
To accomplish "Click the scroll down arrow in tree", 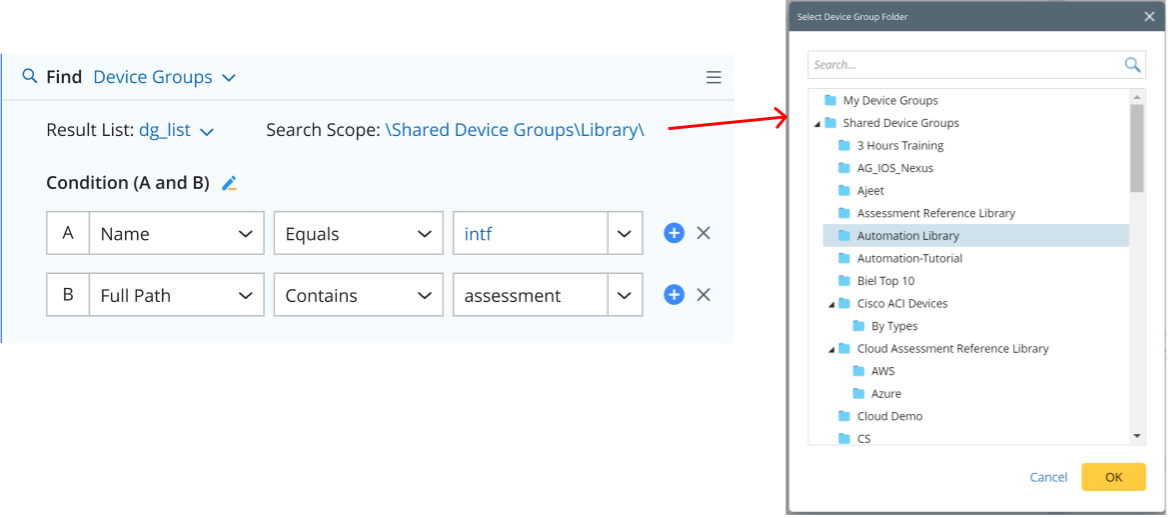I will tap(1137, 436).
